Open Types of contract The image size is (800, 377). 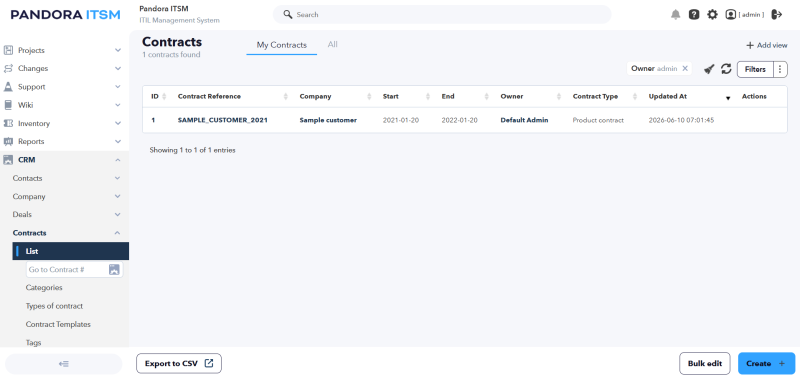click(54, 306)
